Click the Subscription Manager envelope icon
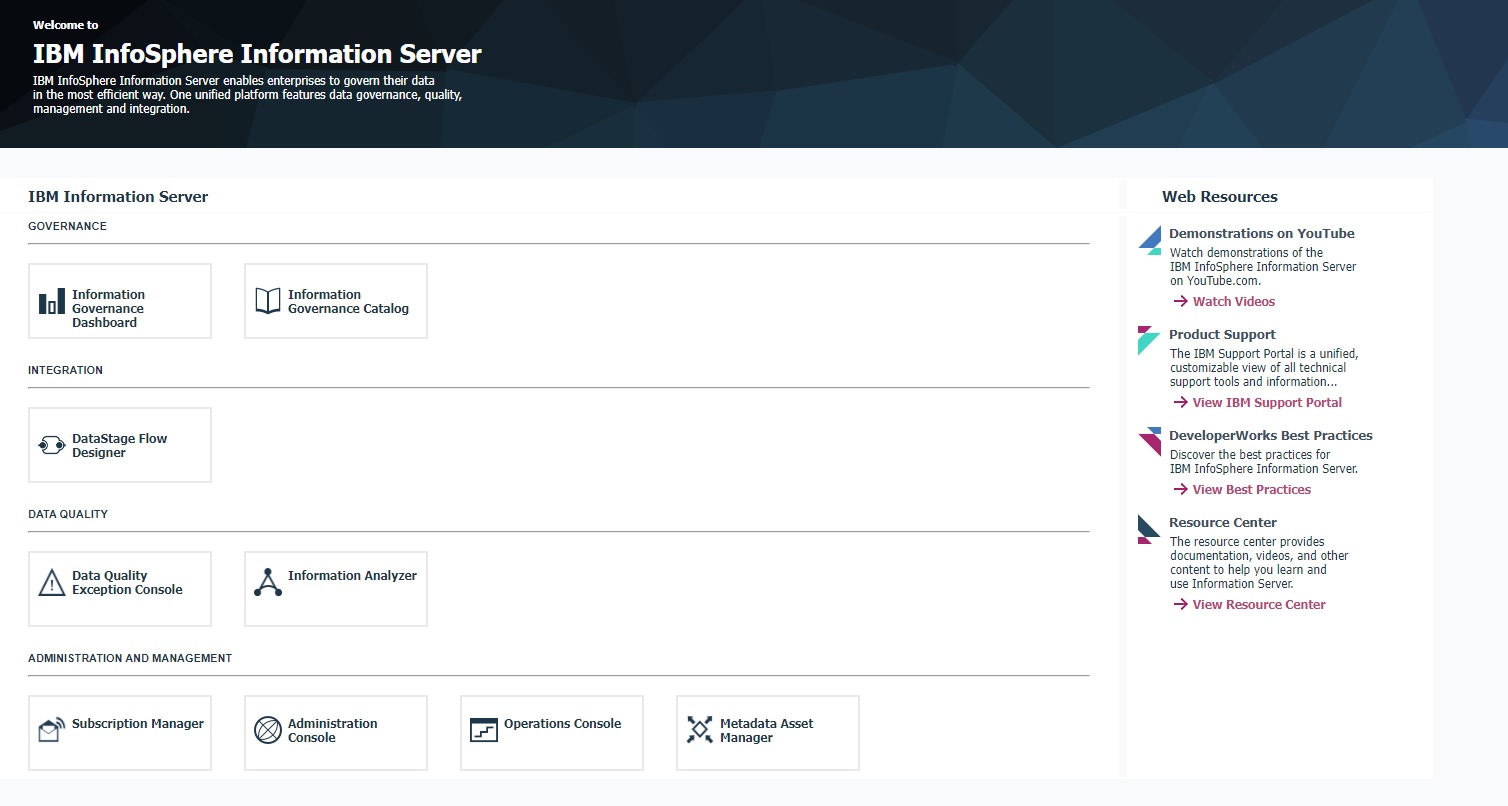1508x806 pixels. coord(52,730)
